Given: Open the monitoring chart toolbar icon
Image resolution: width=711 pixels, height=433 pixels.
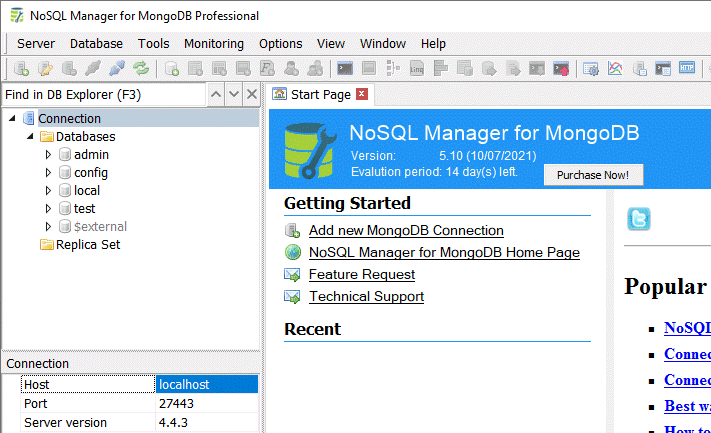Looking at the screenshot, I should pos(615,69).
